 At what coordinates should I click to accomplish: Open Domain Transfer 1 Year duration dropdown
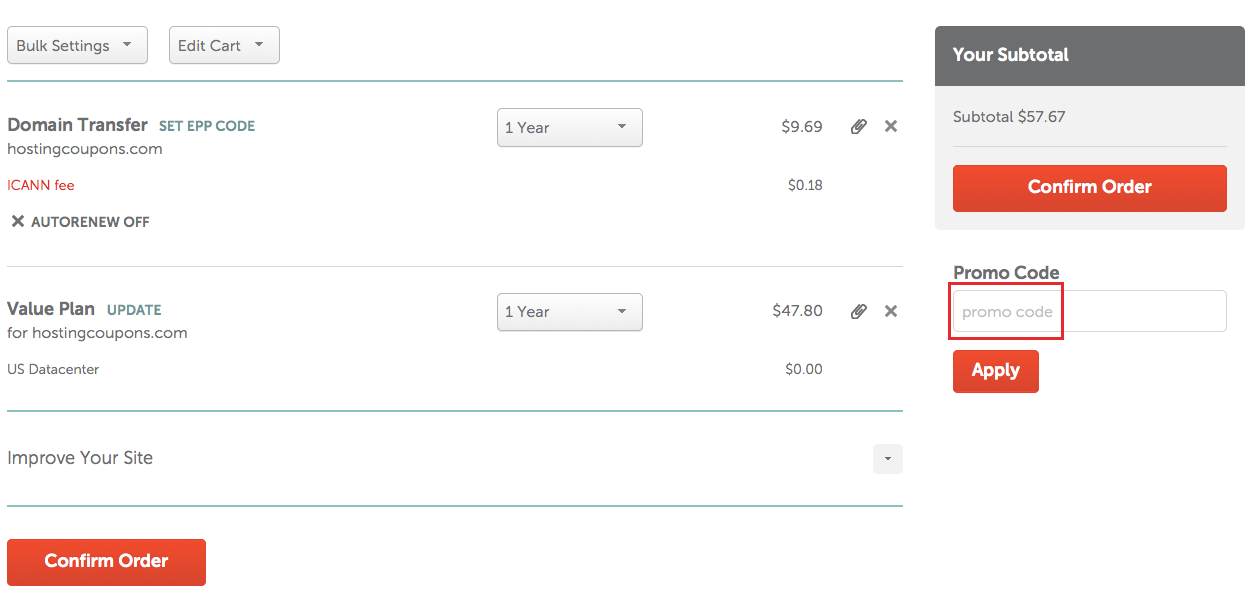[569, 128]
